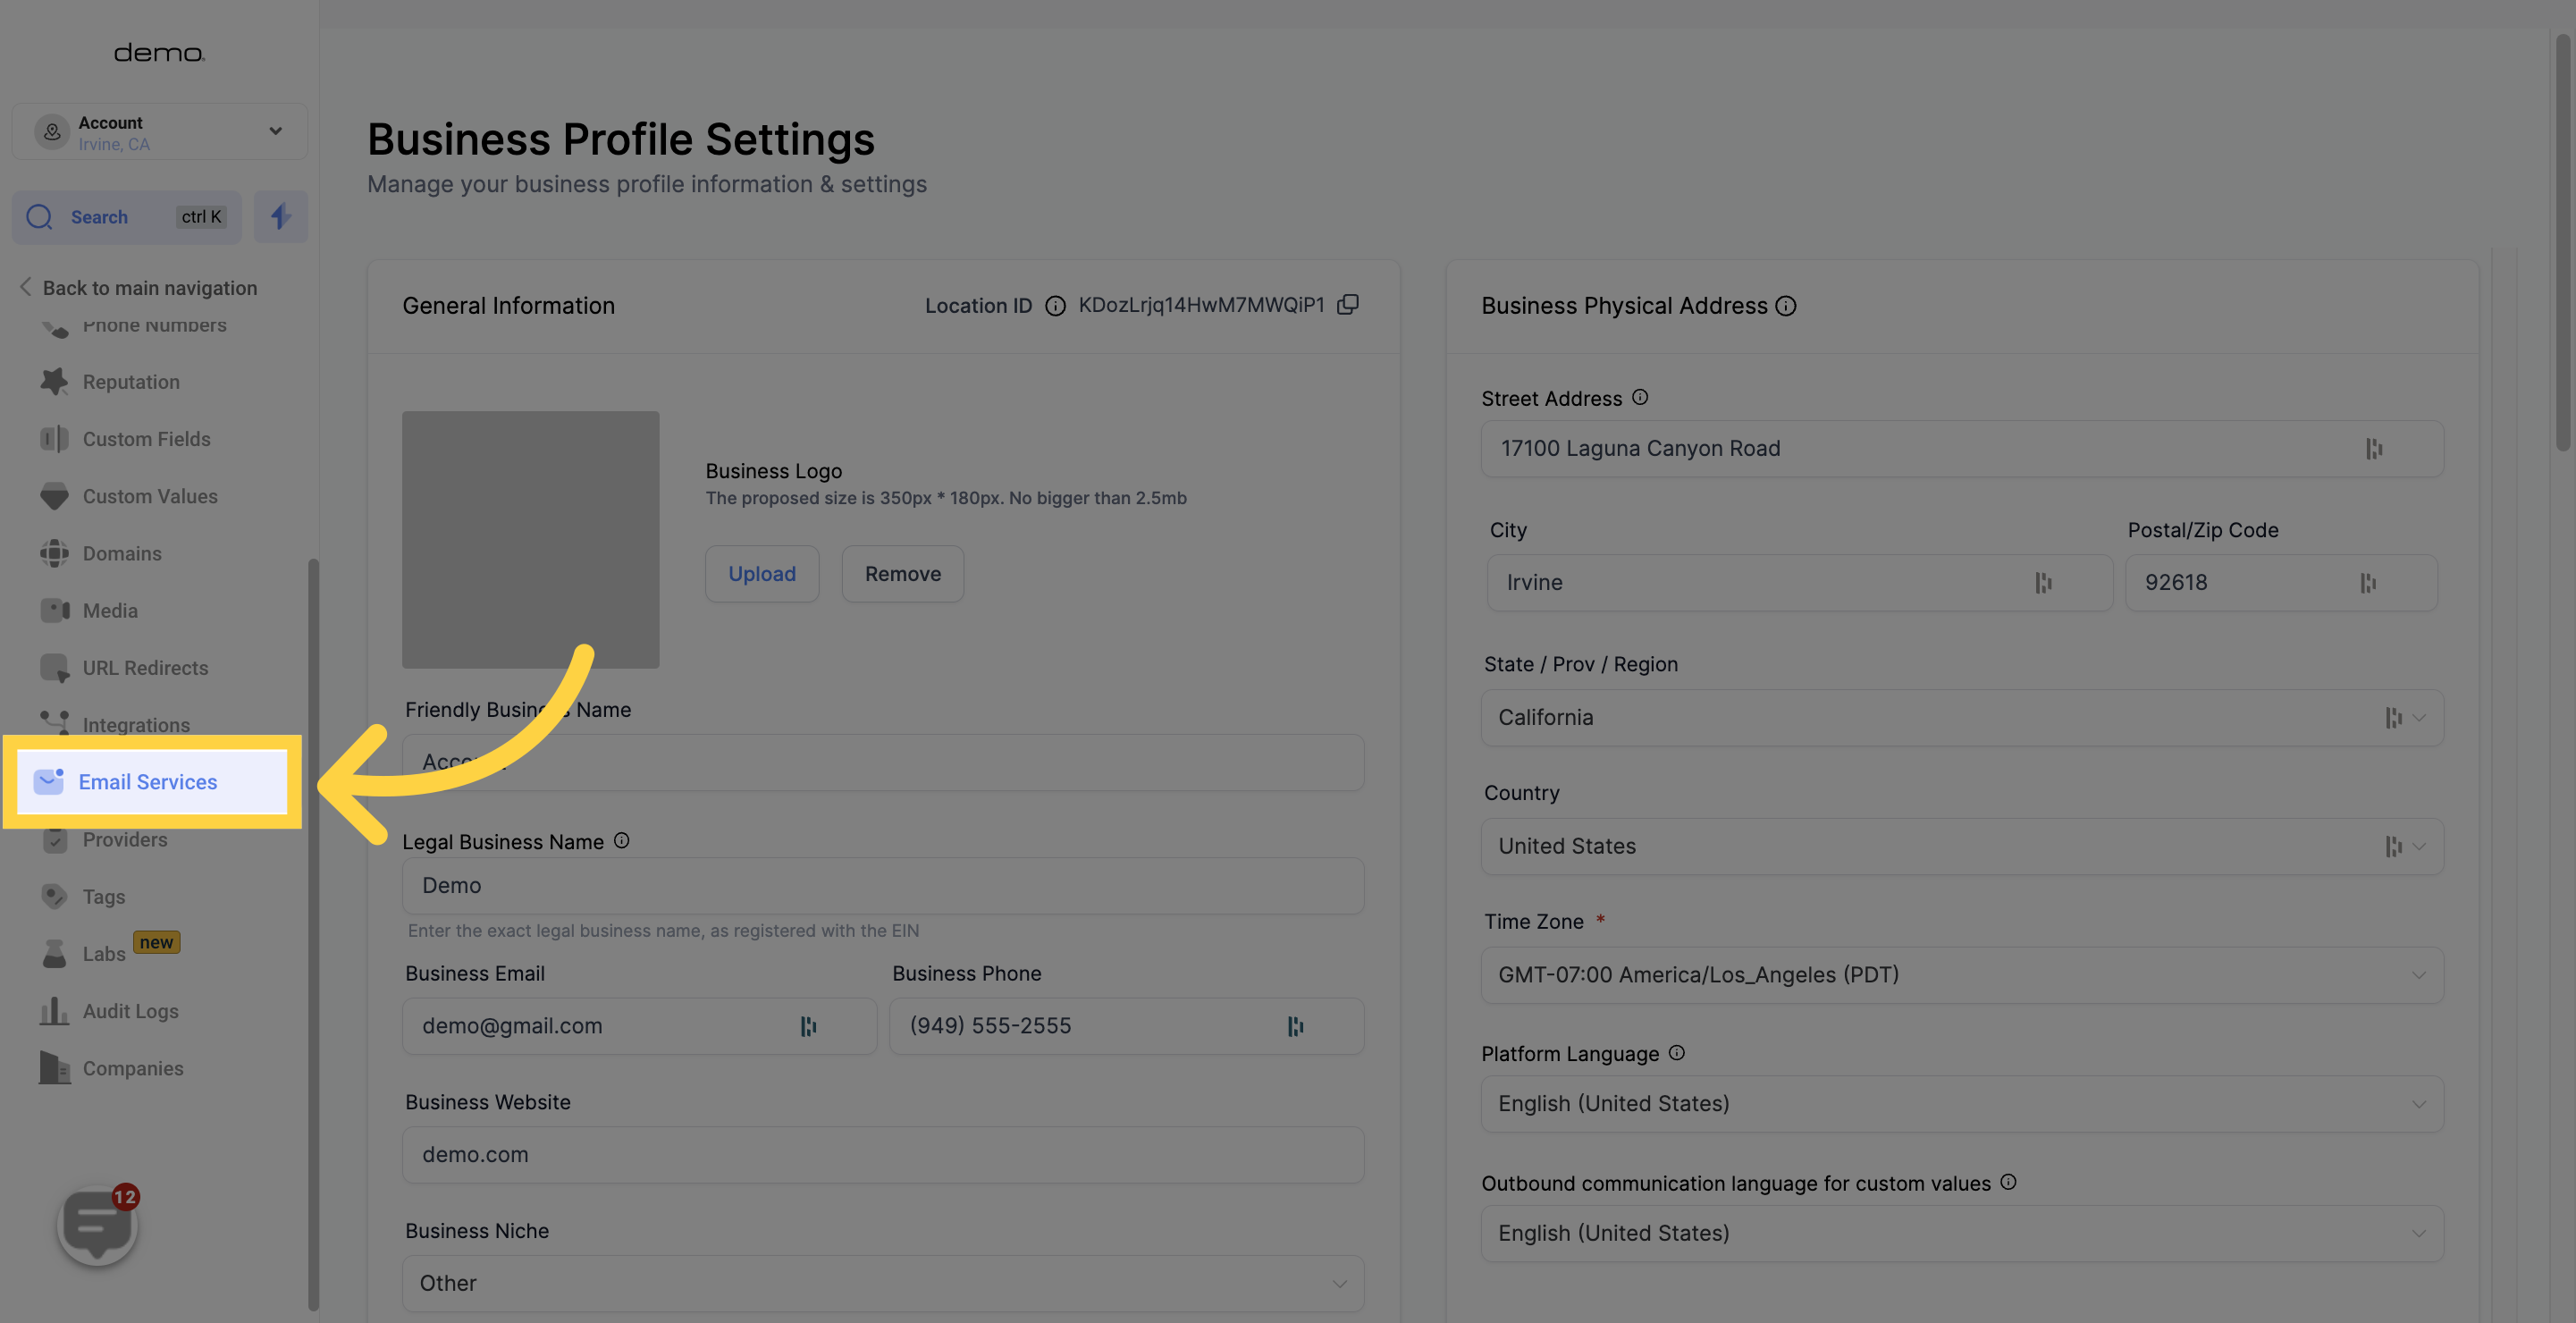Image resolution: width=2576 pixels, height=1323 pixels.
Task: Click the demo logo
Action: pyautogui.click(x=159, y=52)
